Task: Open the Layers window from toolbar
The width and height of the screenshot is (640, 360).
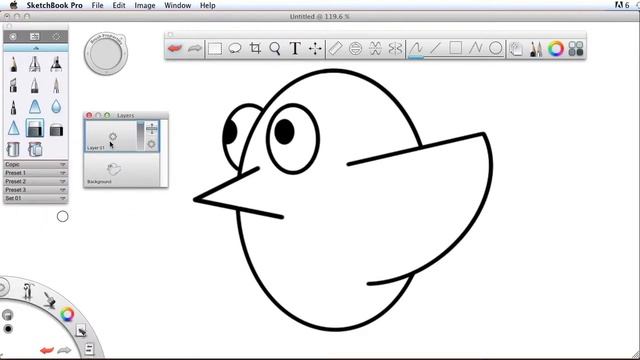Action: pyautogui.click(x=516, y=49)
